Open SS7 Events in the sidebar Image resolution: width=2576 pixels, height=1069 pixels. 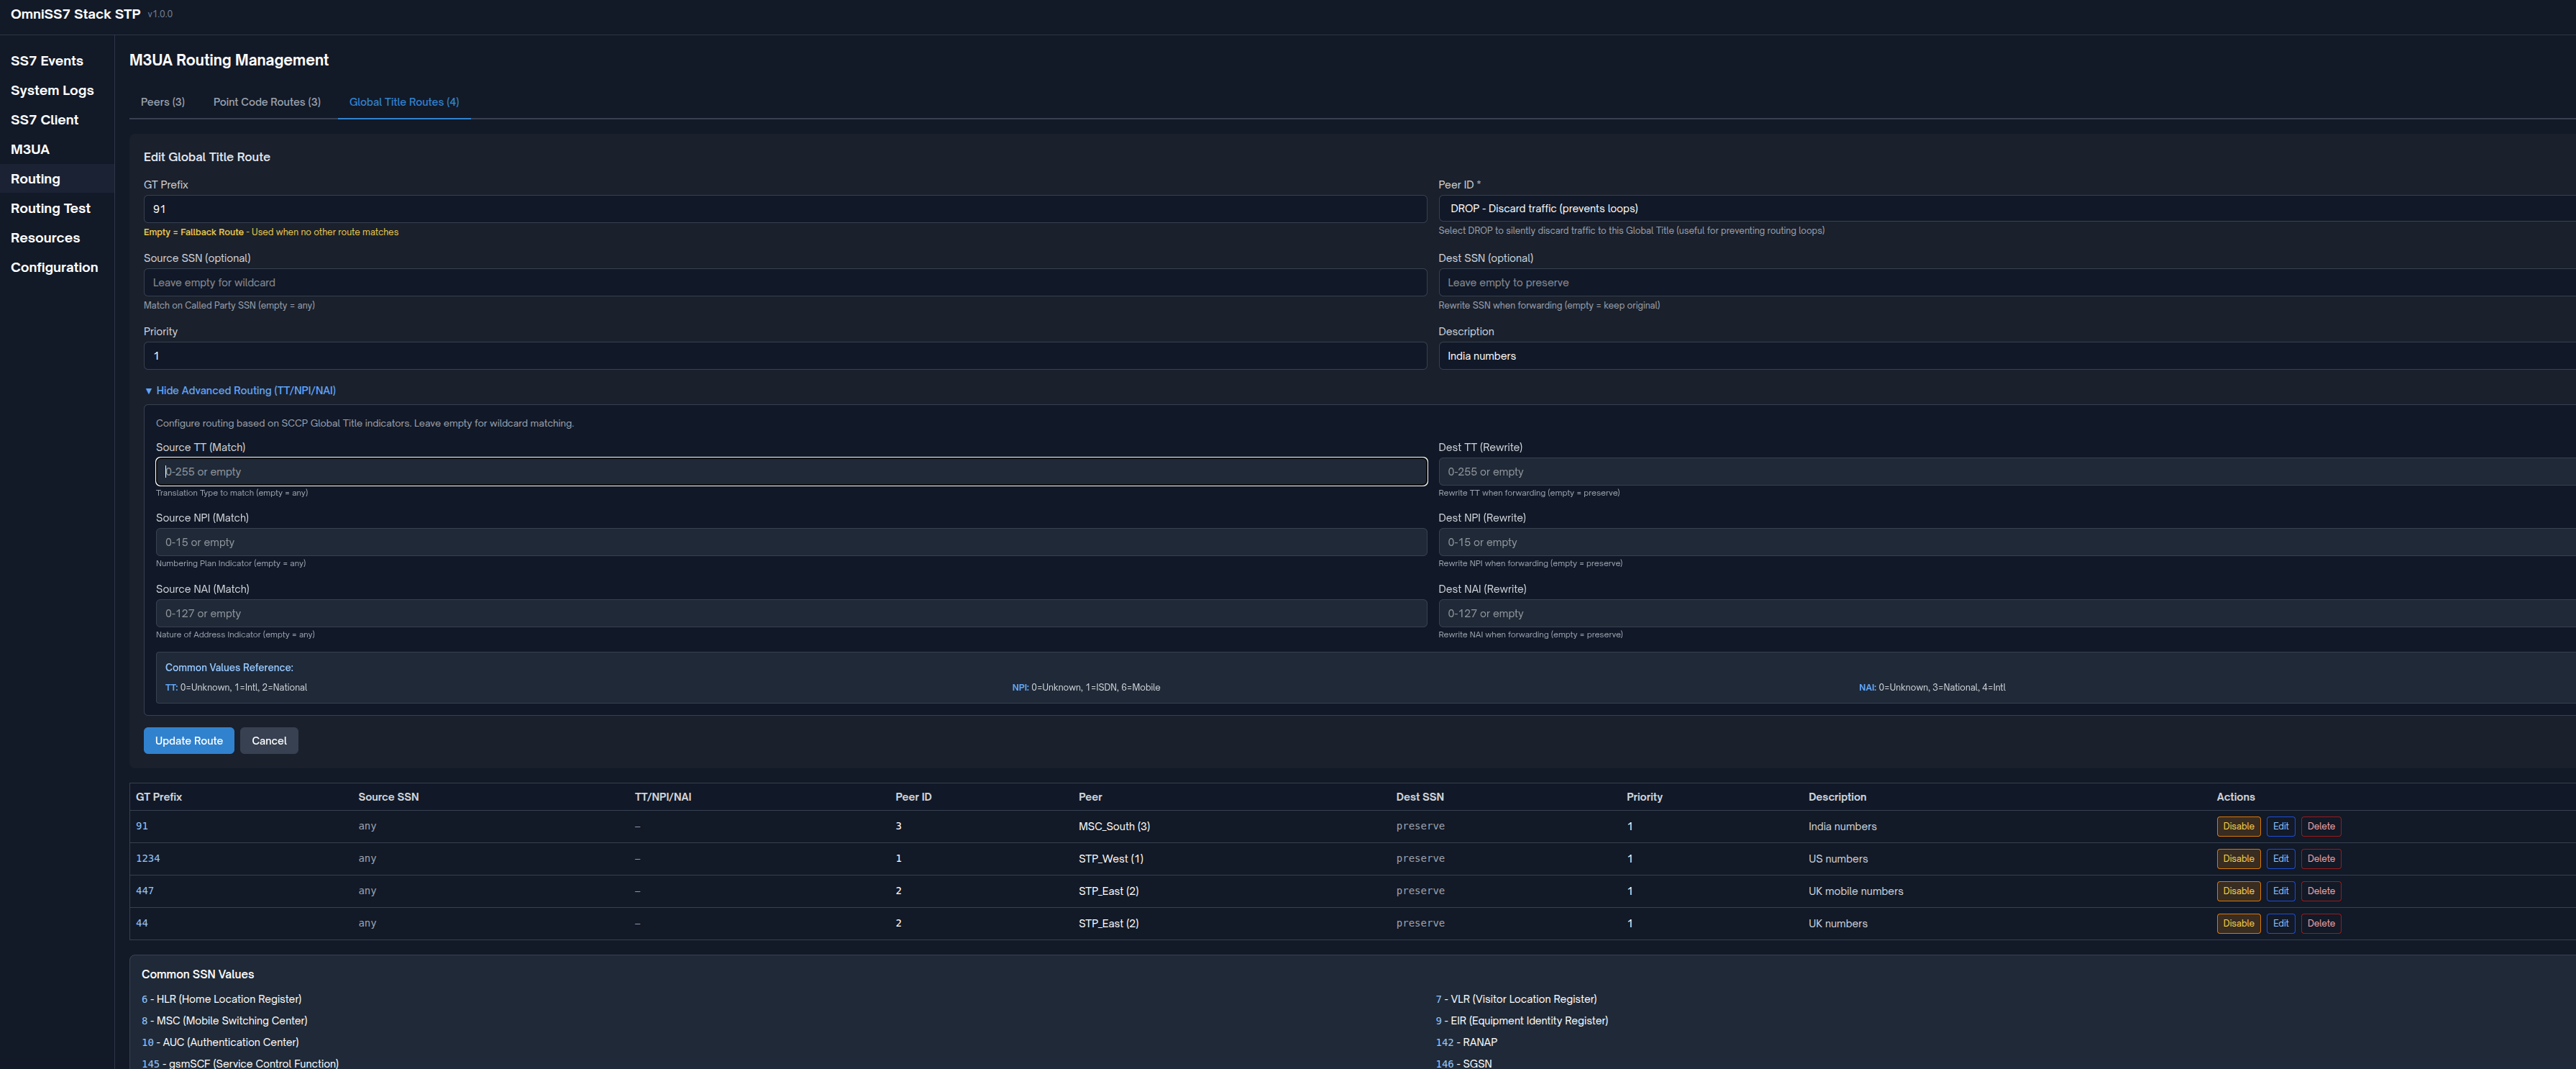(47, 61)
